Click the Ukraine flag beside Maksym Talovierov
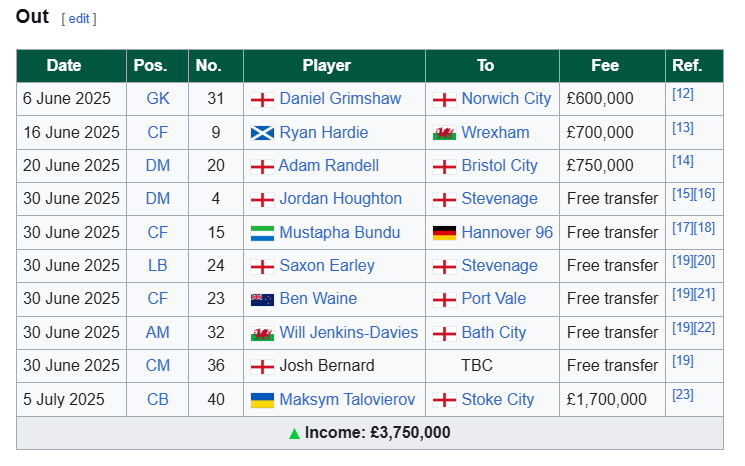Screen dimensions: 745x466 click(x=262, y=400)
